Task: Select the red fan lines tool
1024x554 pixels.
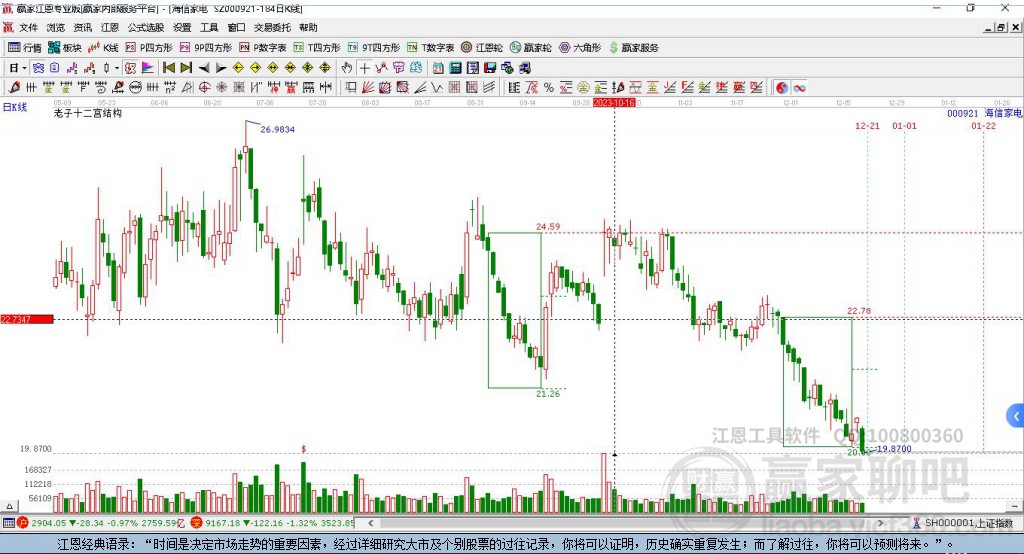Action: (368, 87)
